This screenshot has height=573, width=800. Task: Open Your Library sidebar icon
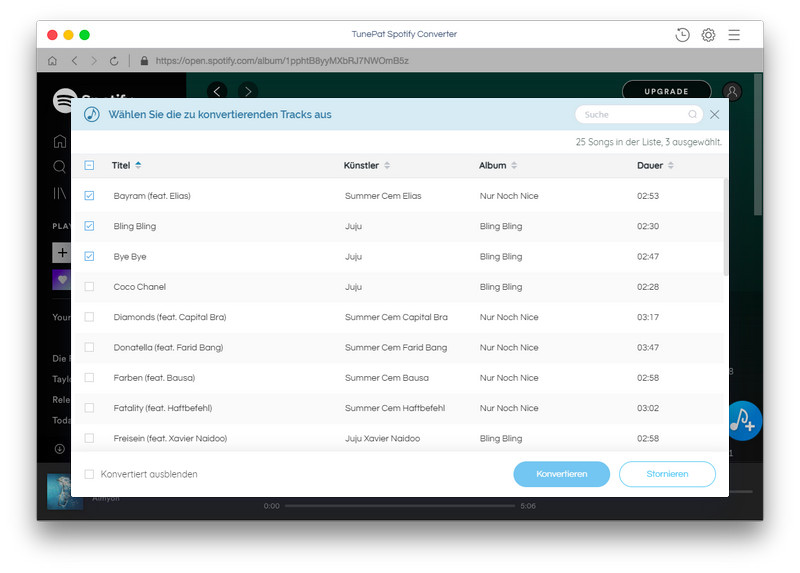[60, 193]
